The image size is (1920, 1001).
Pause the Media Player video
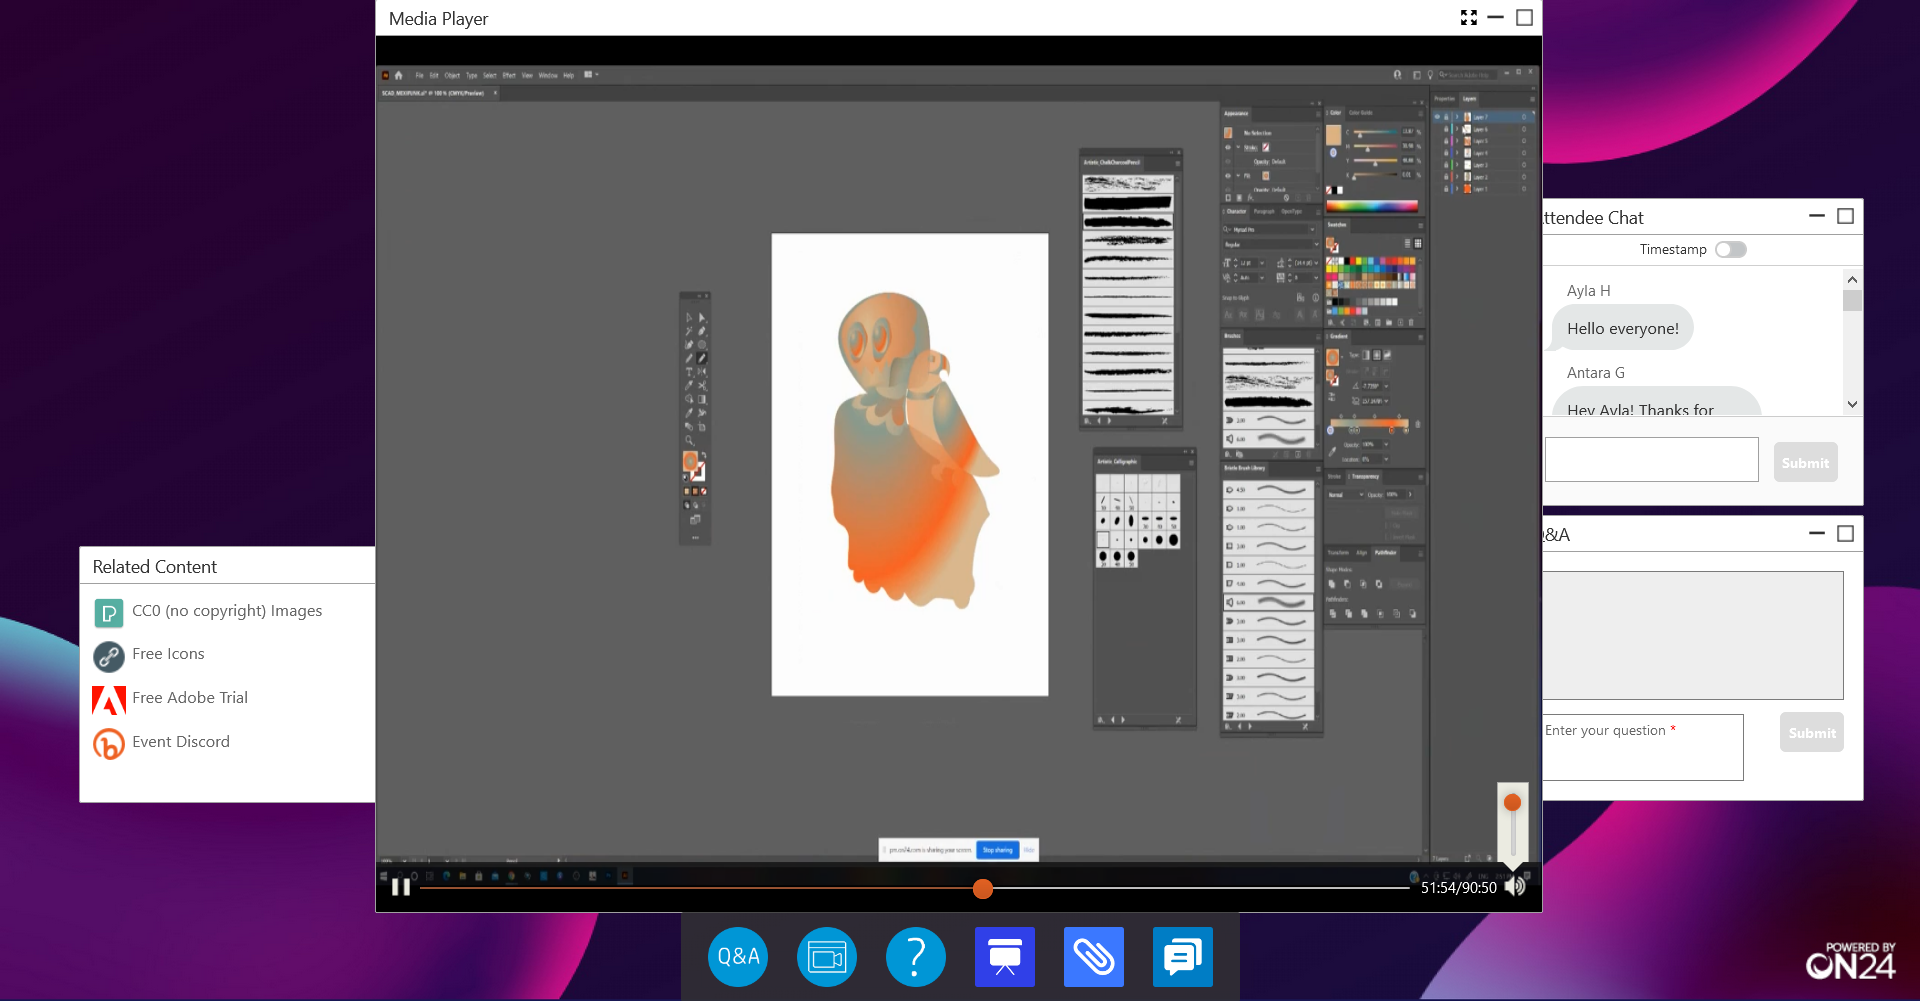(401, 887)
